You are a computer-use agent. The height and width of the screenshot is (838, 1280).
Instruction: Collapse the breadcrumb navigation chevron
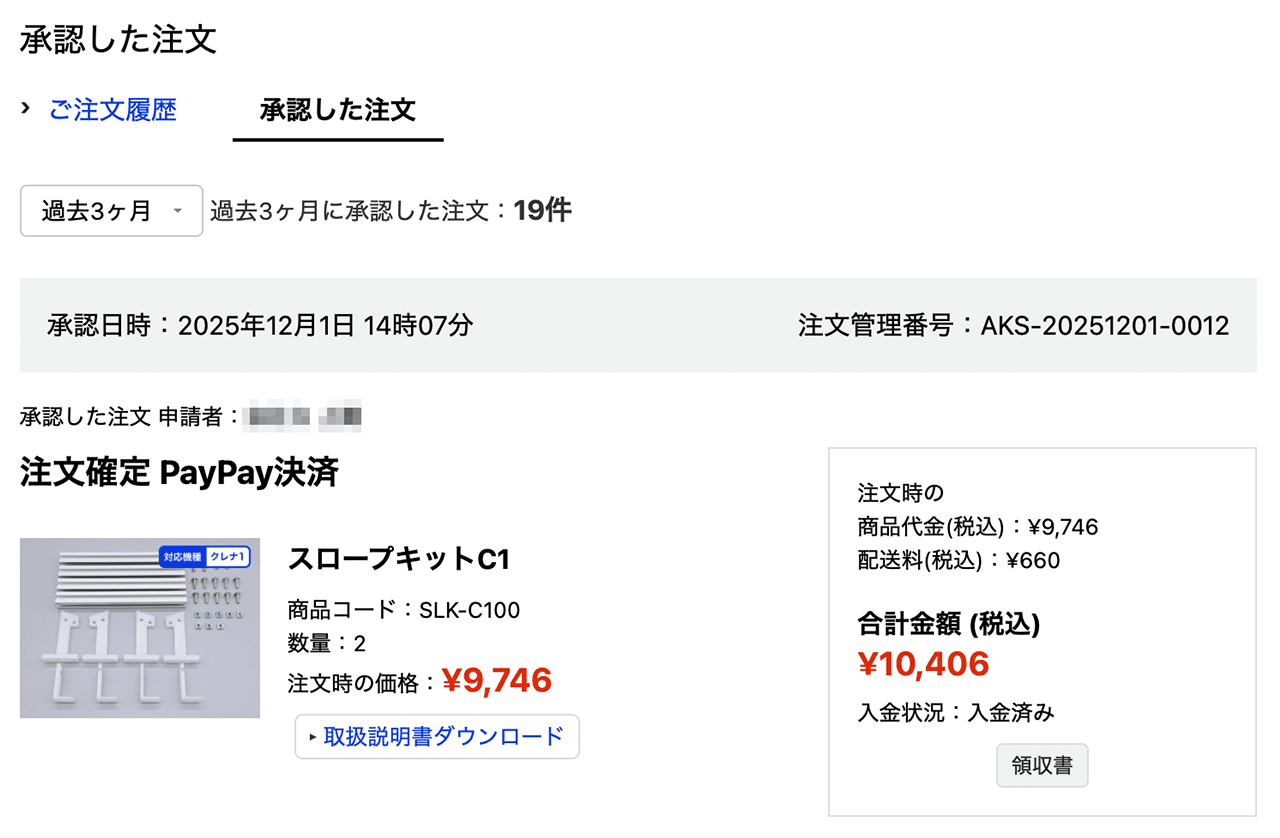[25, 110]
